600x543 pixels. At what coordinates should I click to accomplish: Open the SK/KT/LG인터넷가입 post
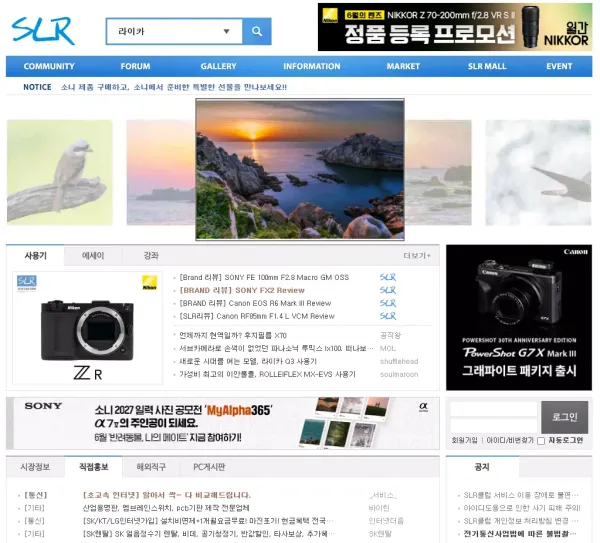(208, 521)
